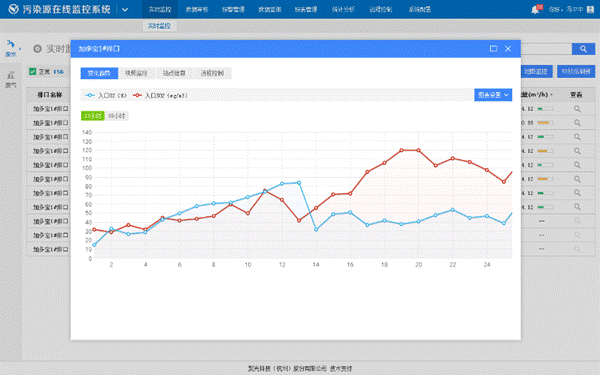Select the 废水 wastewater sidebar icon

pos(11,48)
